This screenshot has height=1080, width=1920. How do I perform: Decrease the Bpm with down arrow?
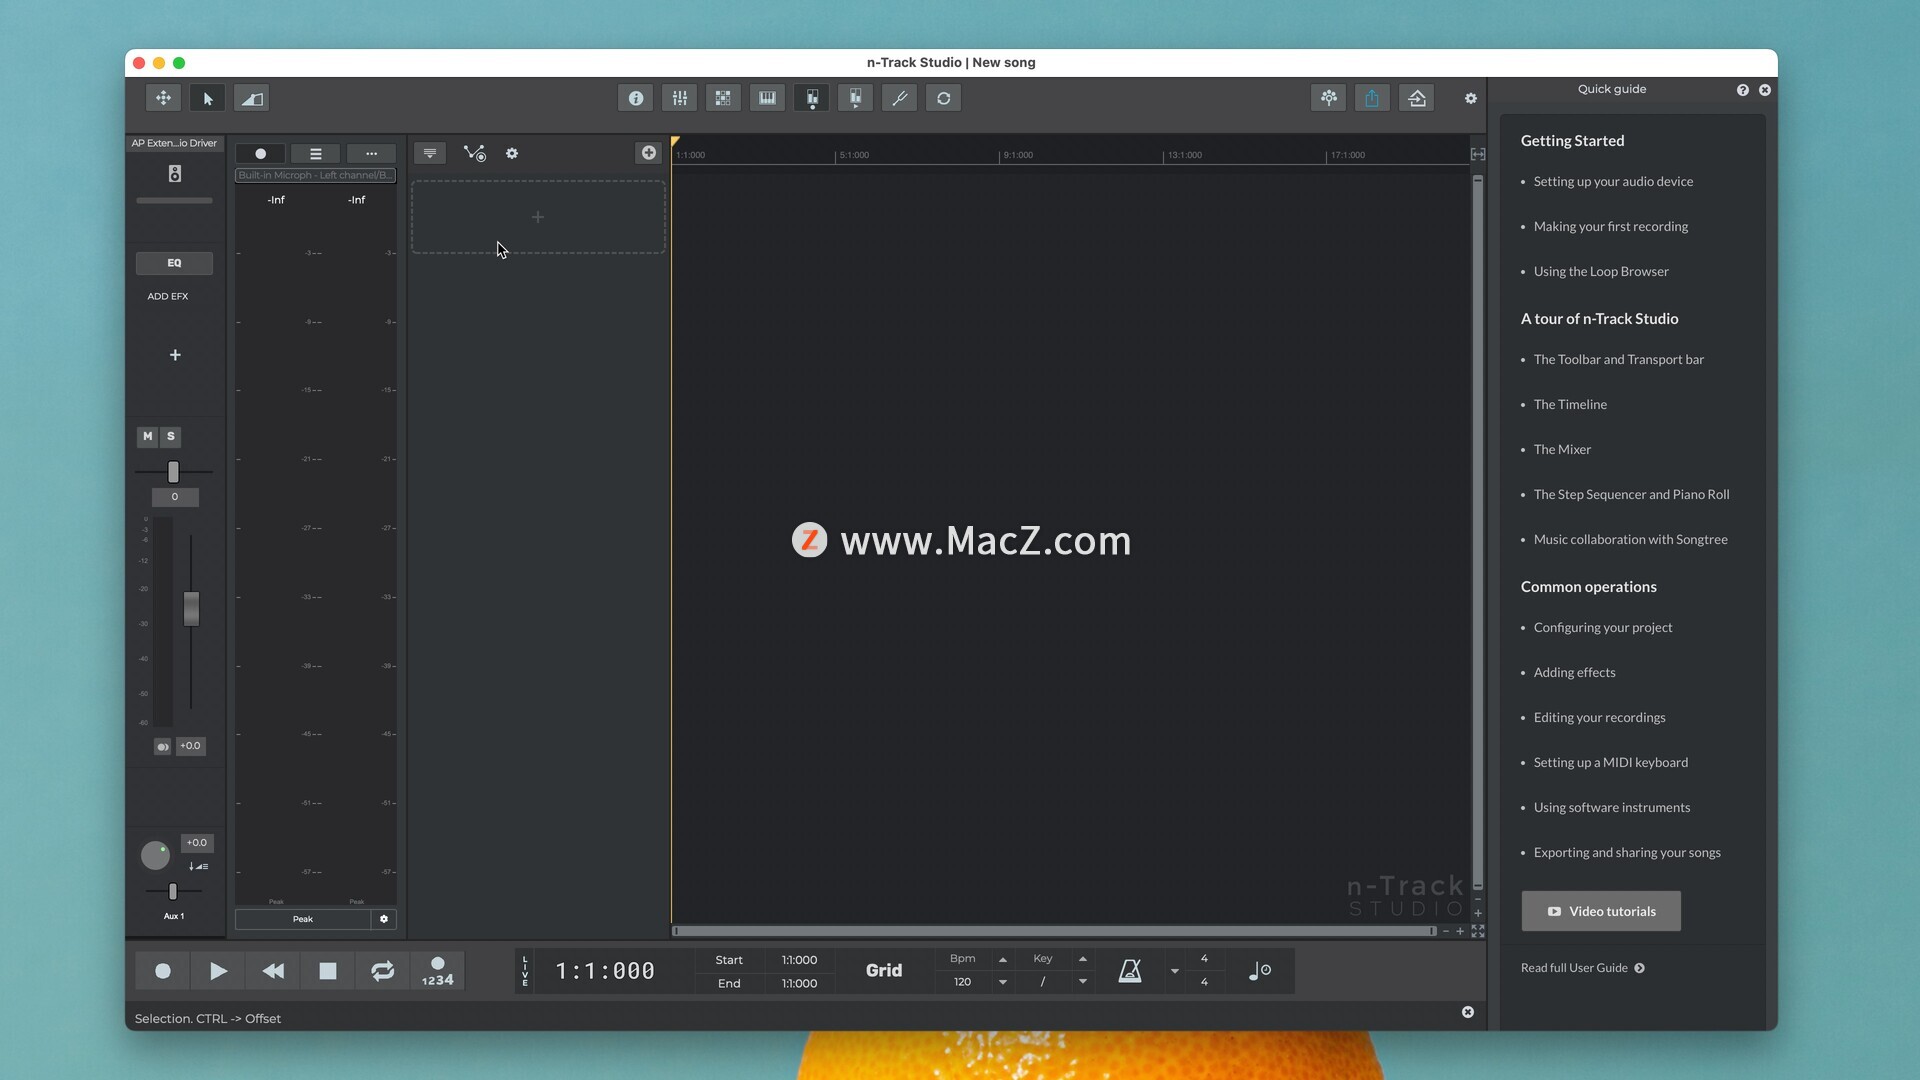[x=1003, y=983]
